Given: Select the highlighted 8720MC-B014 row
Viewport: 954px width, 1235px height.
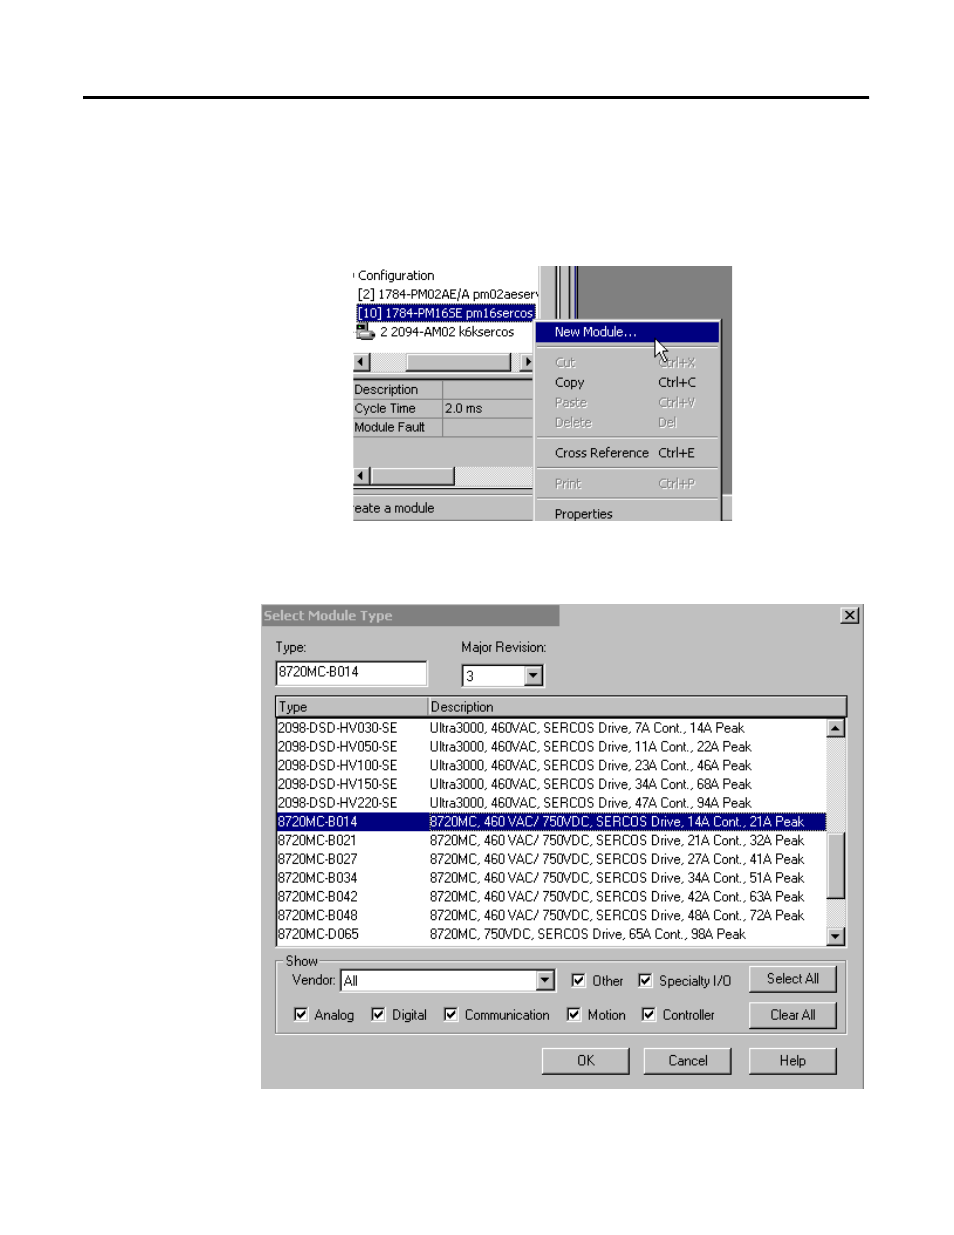Looking at the screenshot, I should 551,822.
